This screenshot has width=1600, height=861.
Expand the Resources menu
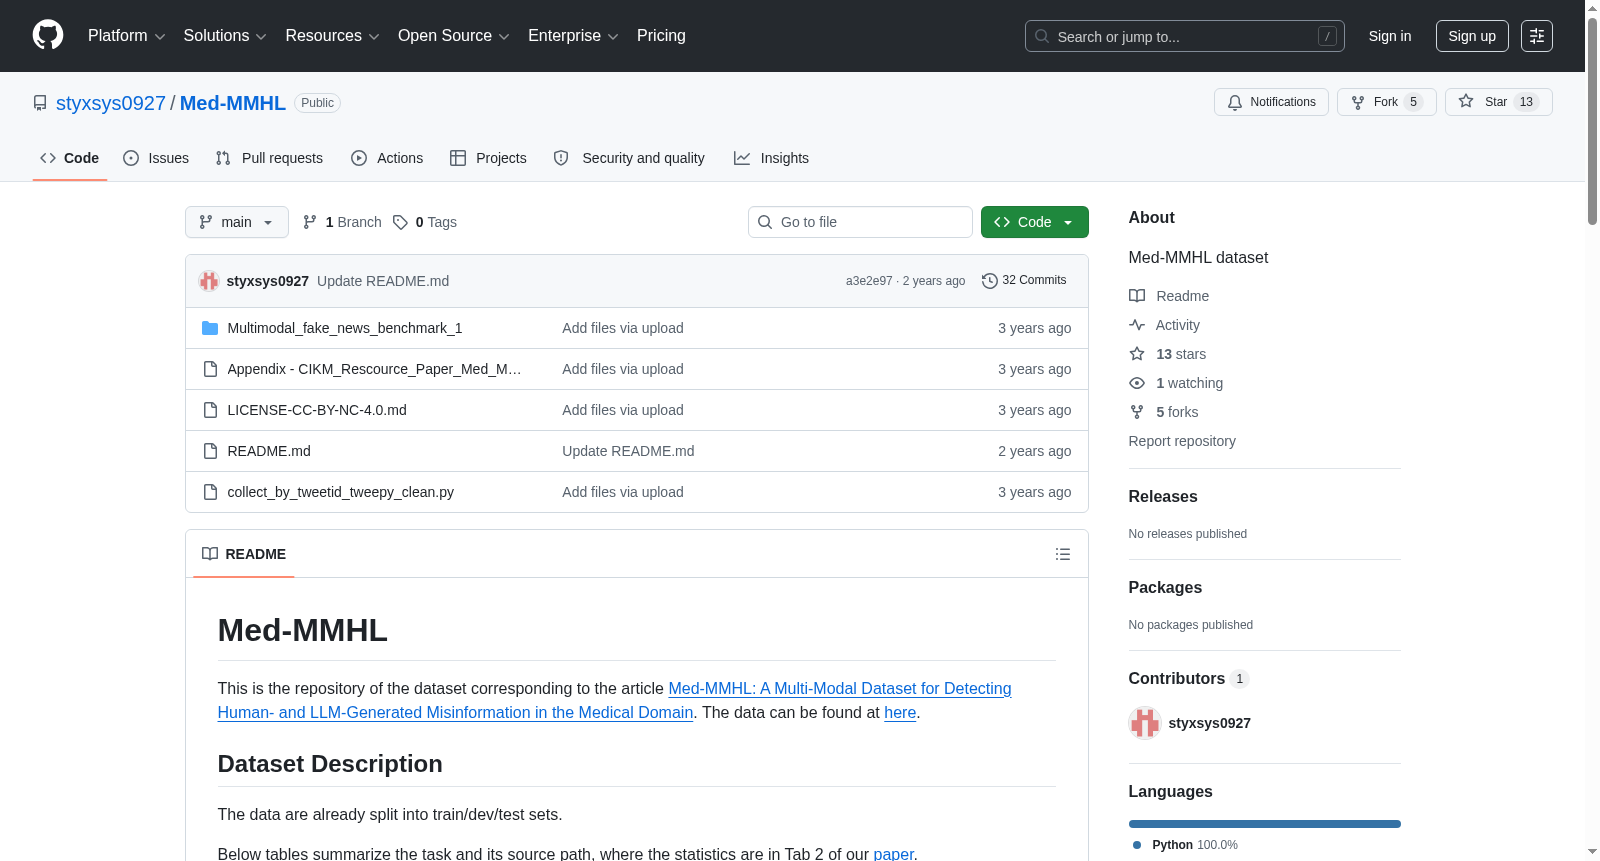click(333, 36)
